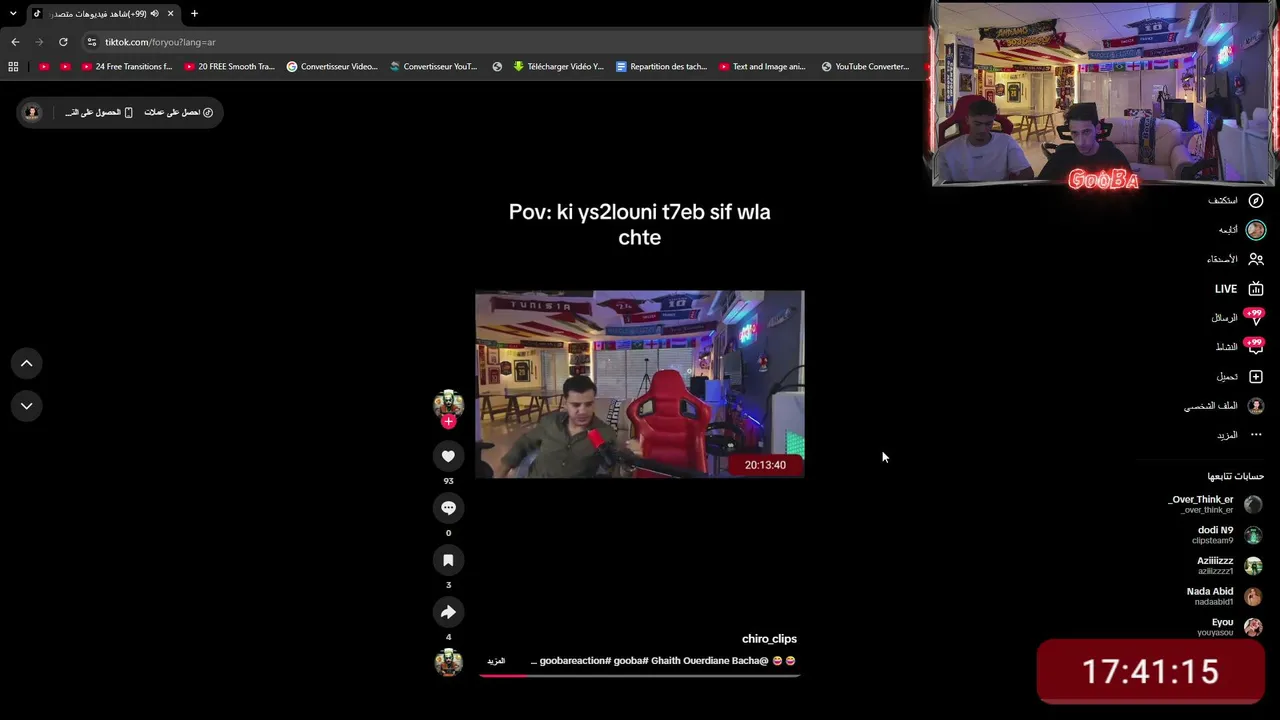Click the @Ghaith Ouerdiane Bacha mention
The height and width of the screenshot is (720, 1280).
coord(711,661)
